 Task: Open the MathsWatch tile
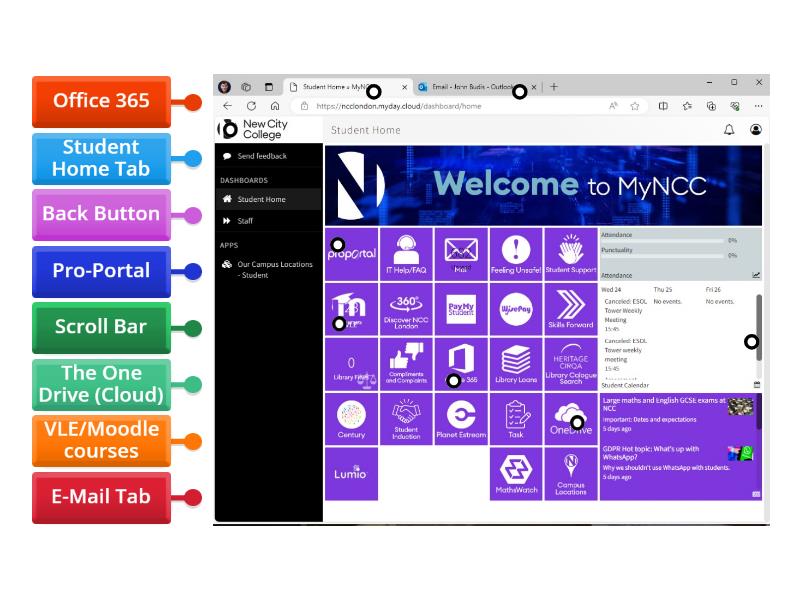515,472
